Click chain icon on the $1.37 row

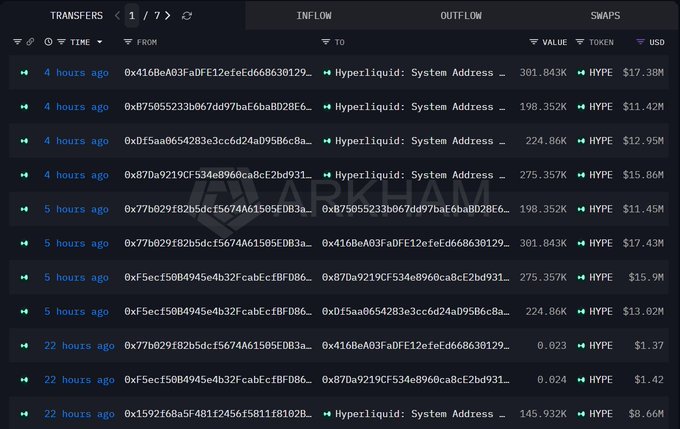[x=24, y=346]
